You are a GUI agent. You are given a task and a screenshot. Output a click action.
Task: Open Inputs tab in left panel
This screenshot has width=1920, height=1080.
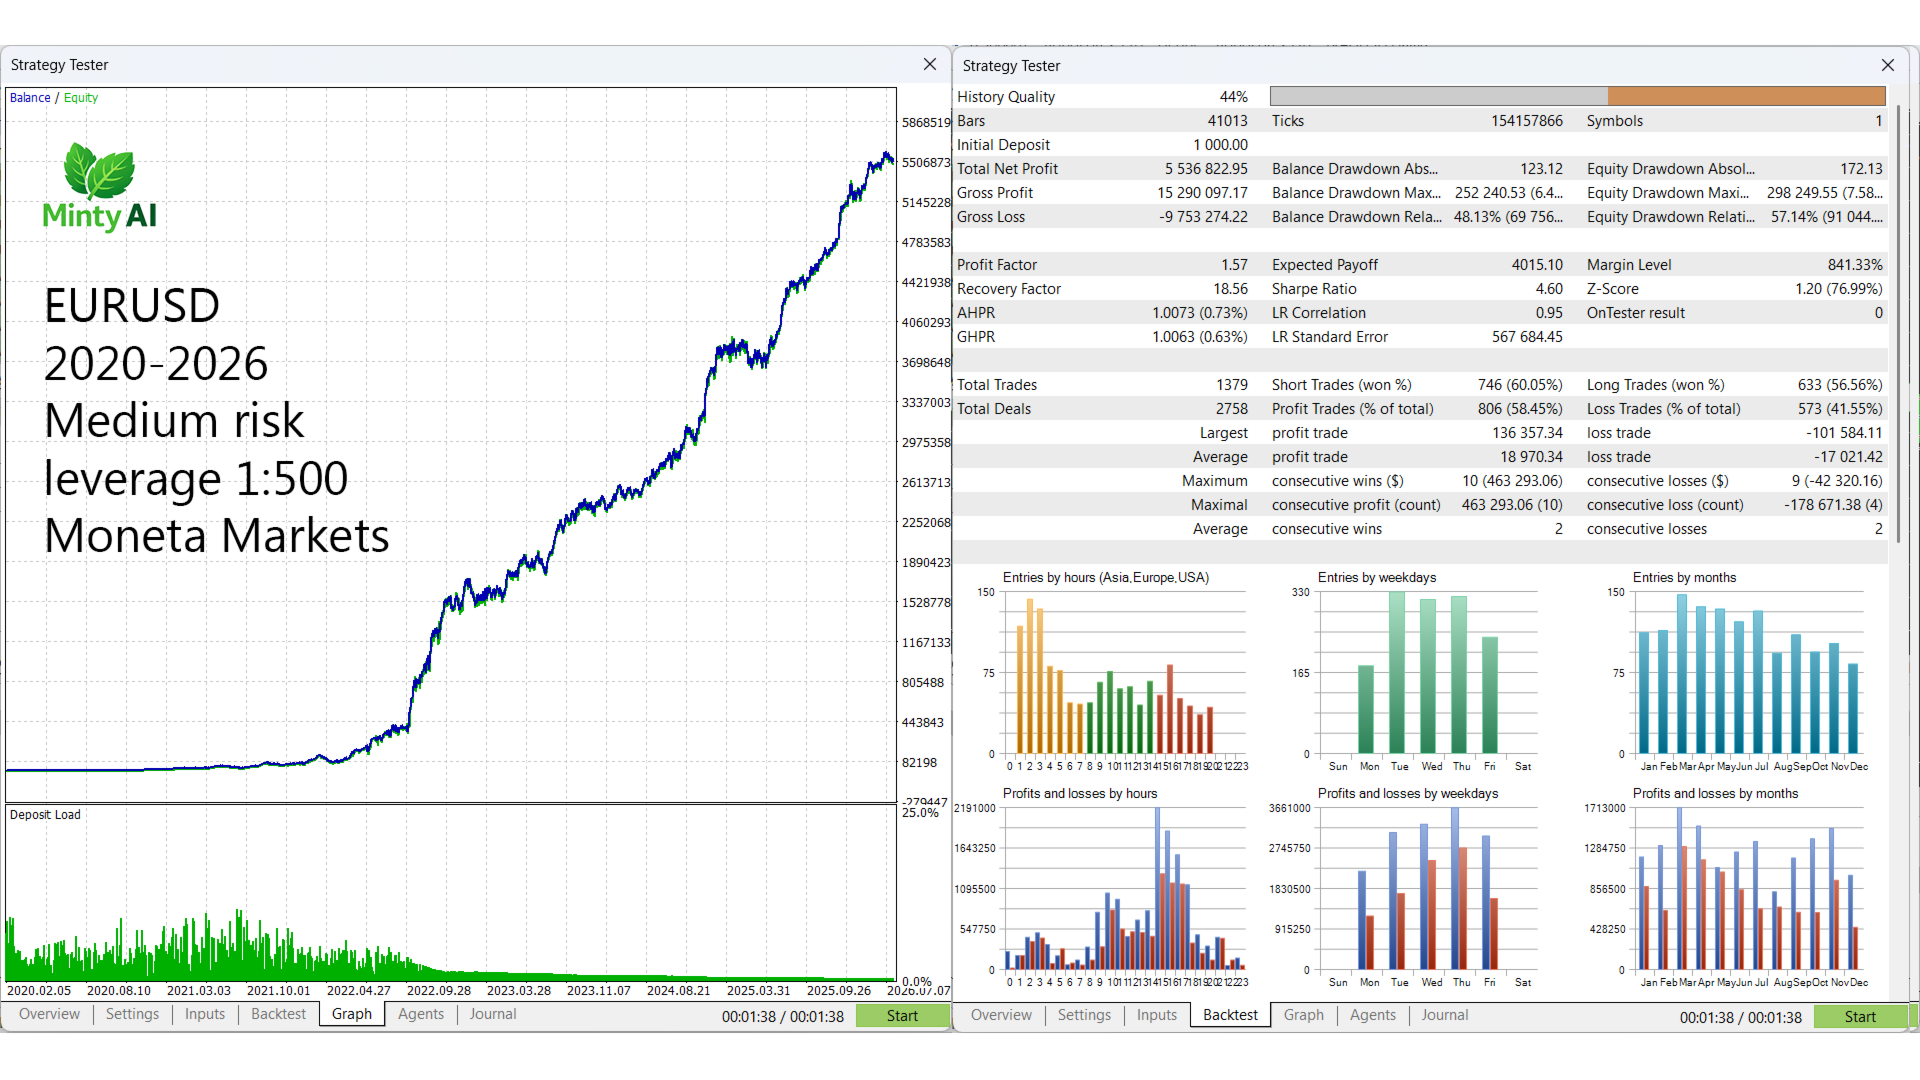205,1014
